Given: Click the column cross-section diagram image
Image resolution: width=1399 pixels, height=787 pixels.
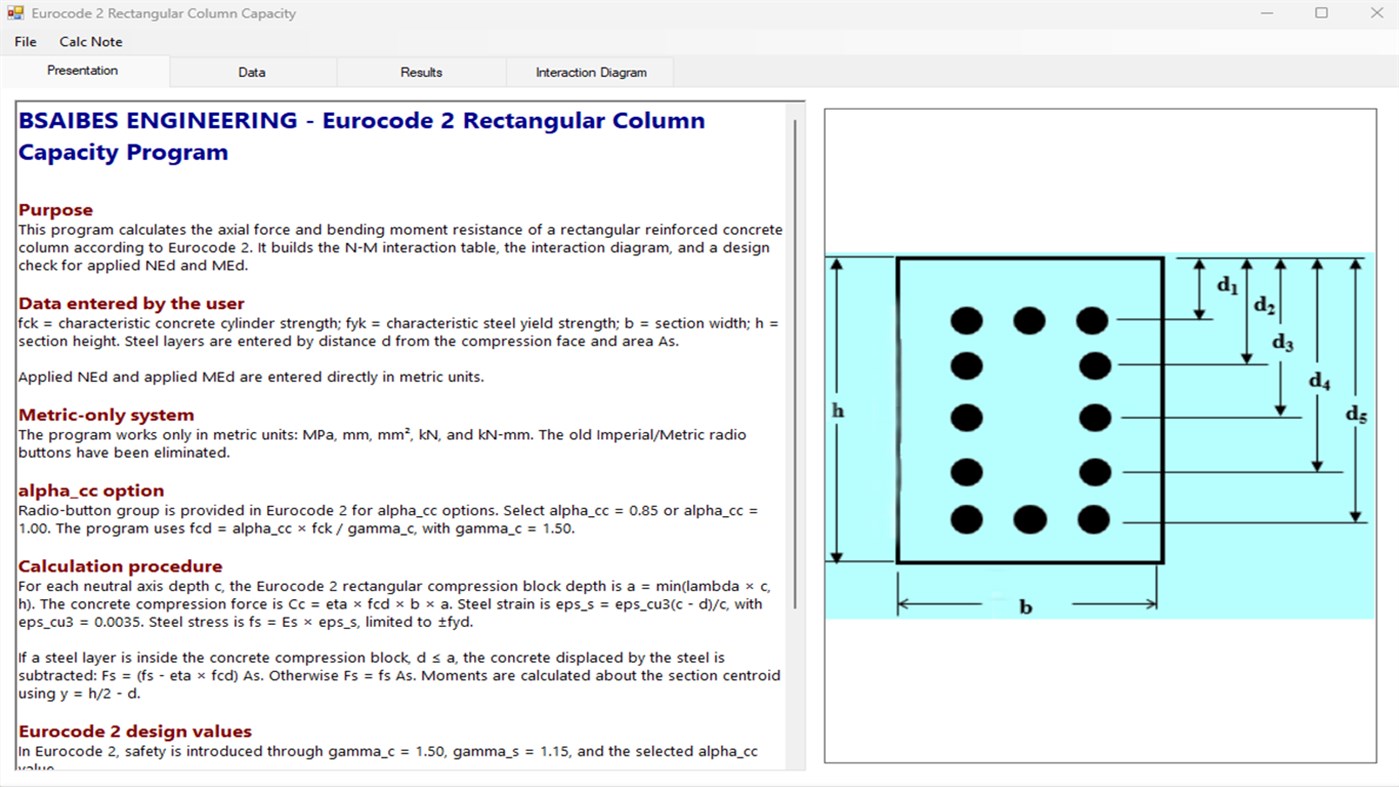Looking at the screenshot, I should coord(1099,435).
